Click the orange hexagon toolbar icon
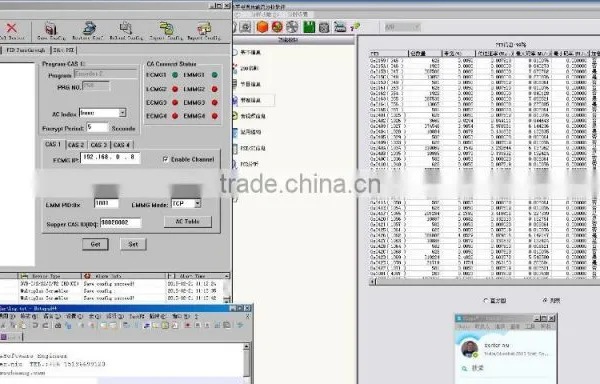The width and height of the screenshot is (600, 384). (262, 27)
